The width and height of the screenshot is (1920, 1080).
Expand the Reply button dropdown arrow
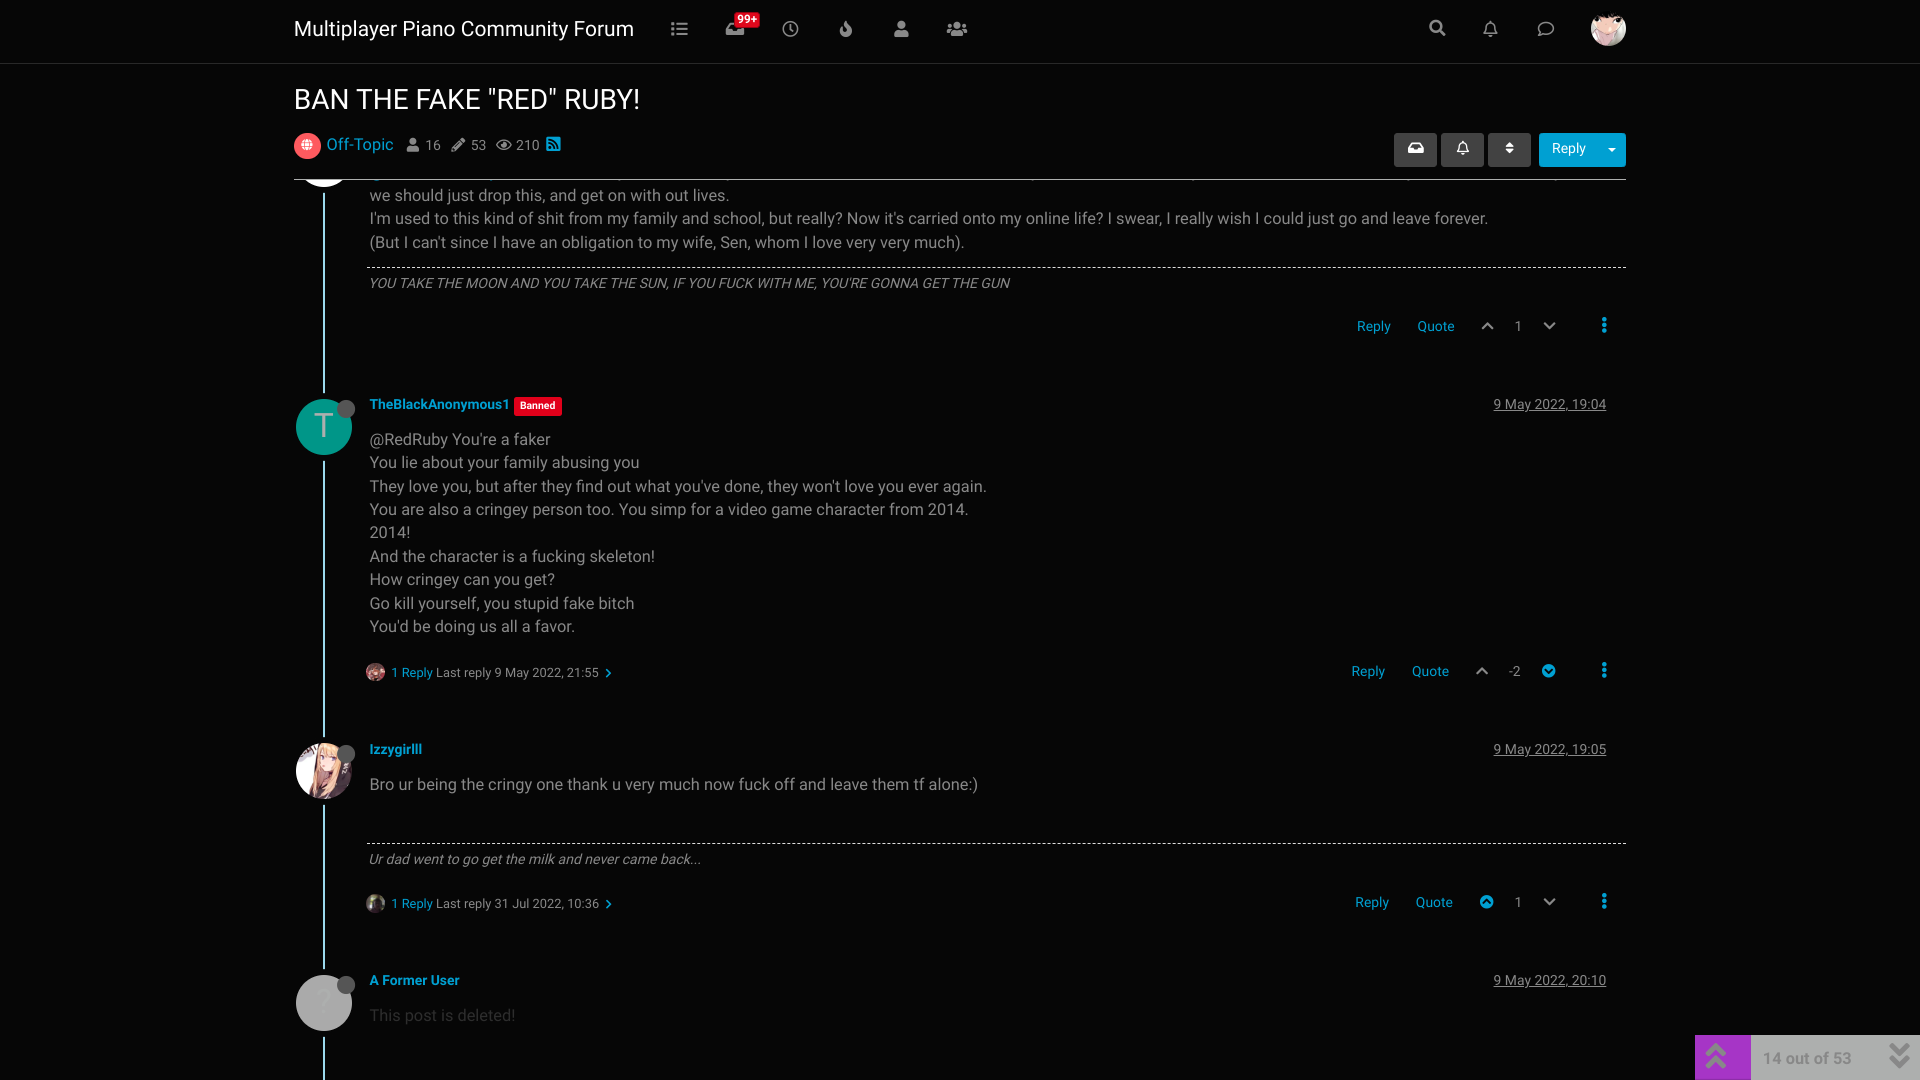(x=1612, y=149)
